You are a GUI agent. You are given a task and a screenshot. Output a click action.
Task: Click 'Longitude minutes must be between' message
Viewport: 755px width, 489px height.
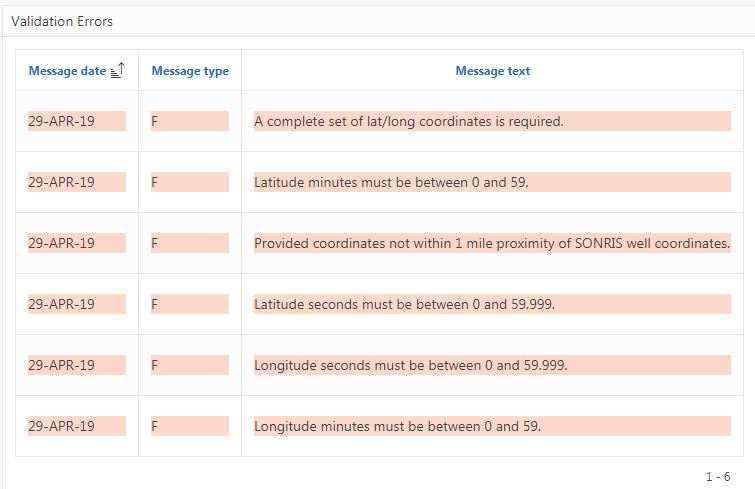[x=397, y=426]
